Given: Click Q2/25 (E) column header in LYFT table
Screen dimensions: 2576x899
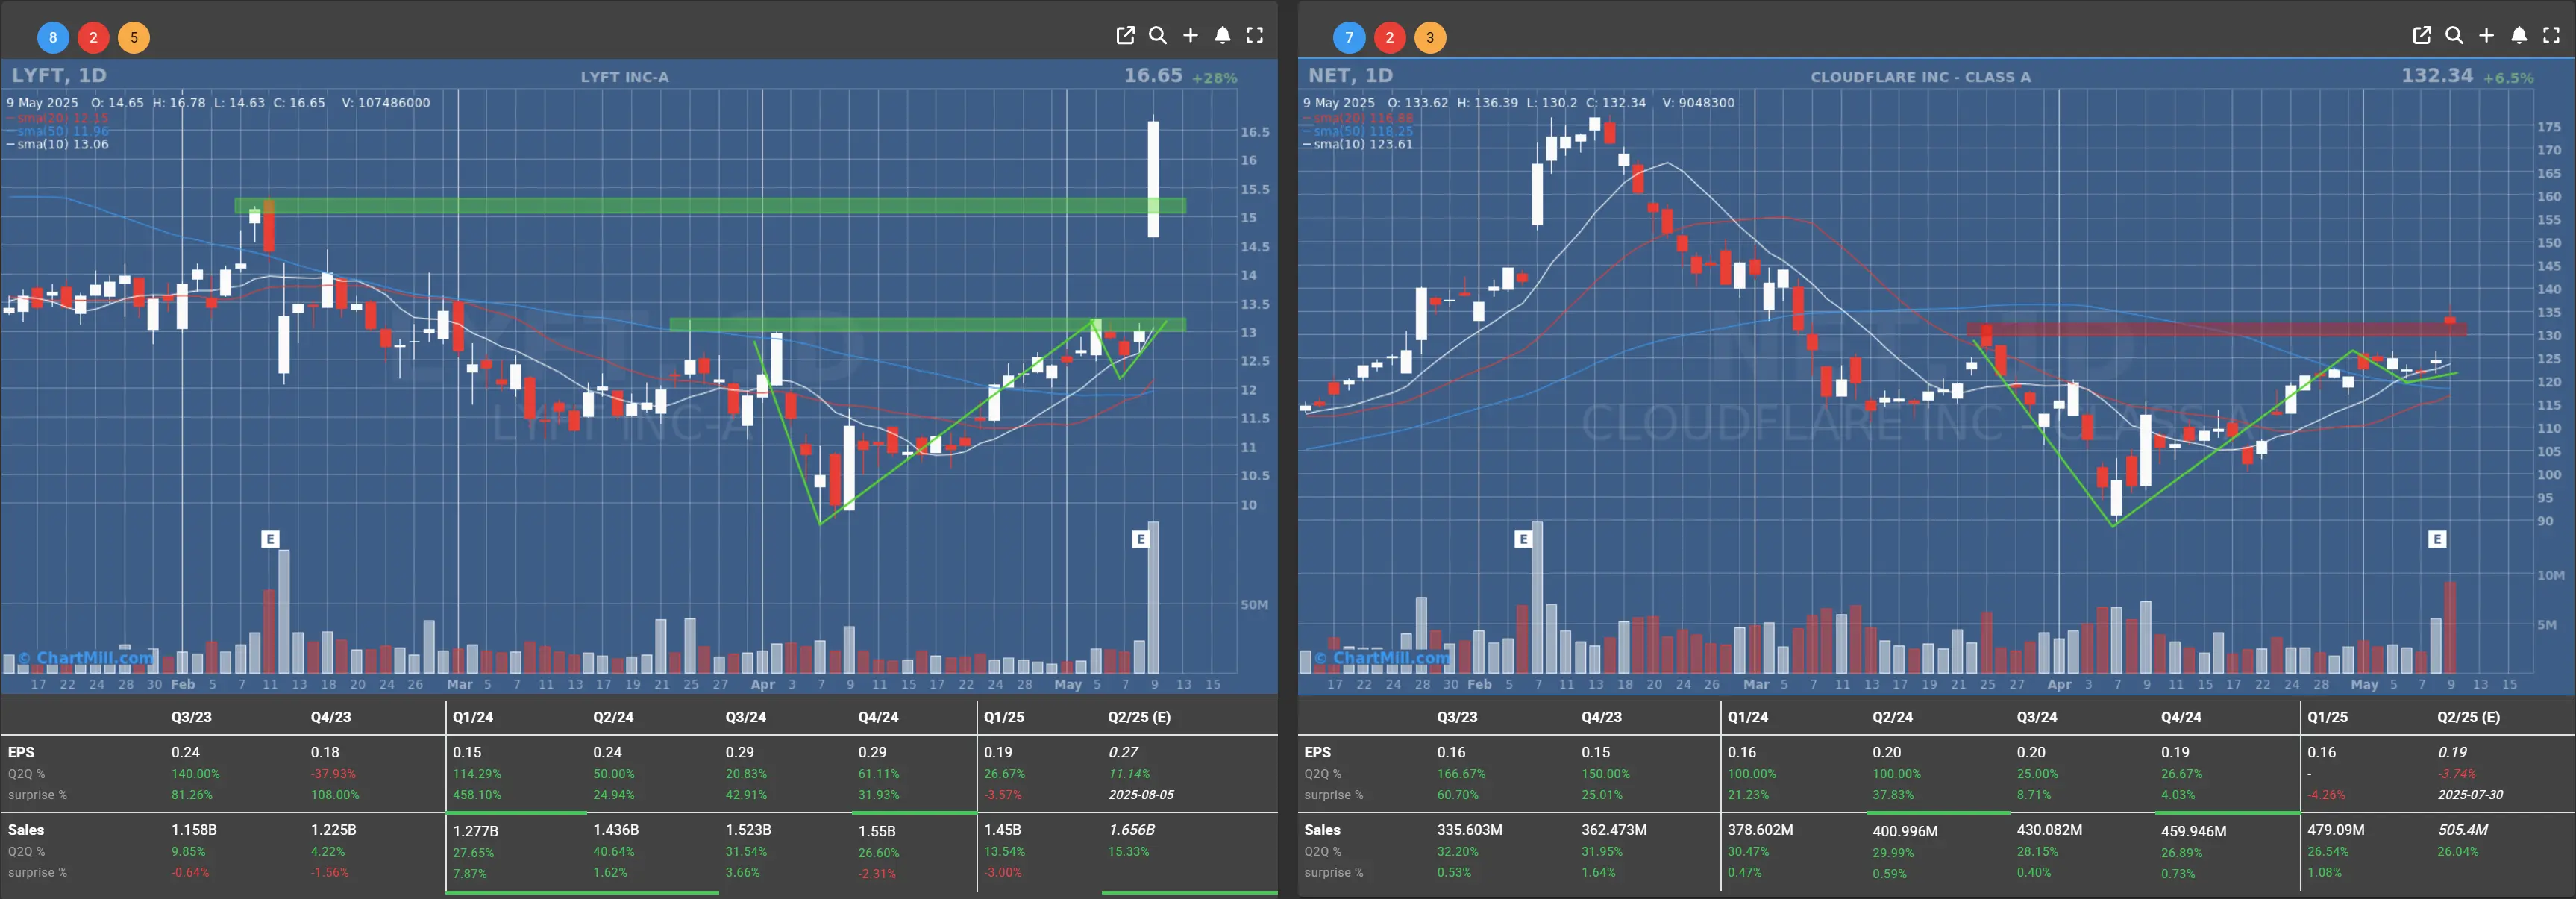Looking at the screenshot, I should pyautogui.click(x=1138, y=717).
